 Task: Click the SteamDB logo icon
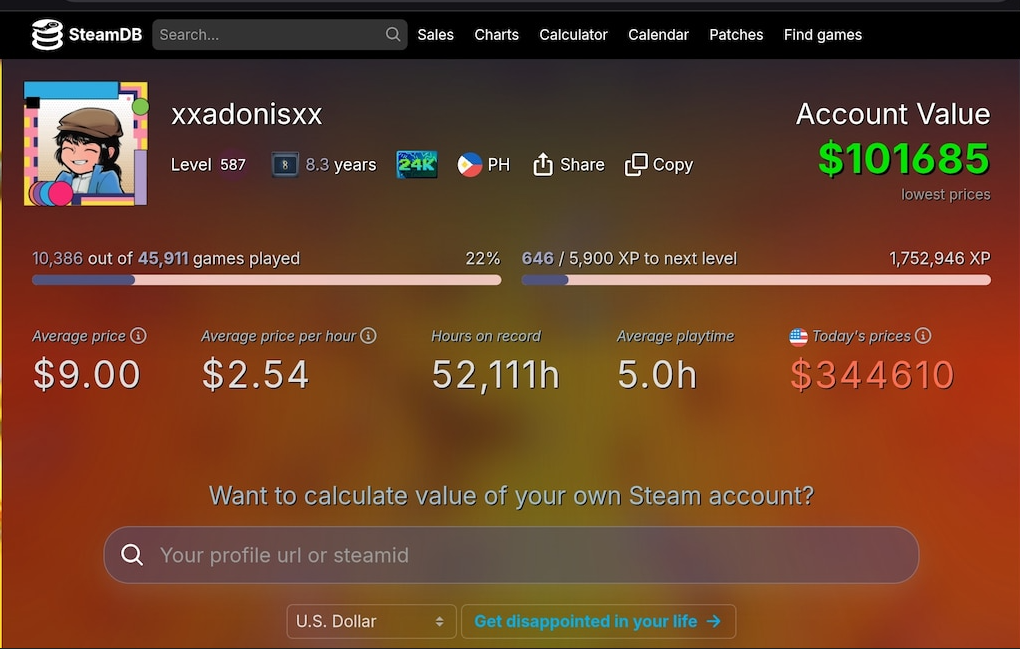(47, 34)
